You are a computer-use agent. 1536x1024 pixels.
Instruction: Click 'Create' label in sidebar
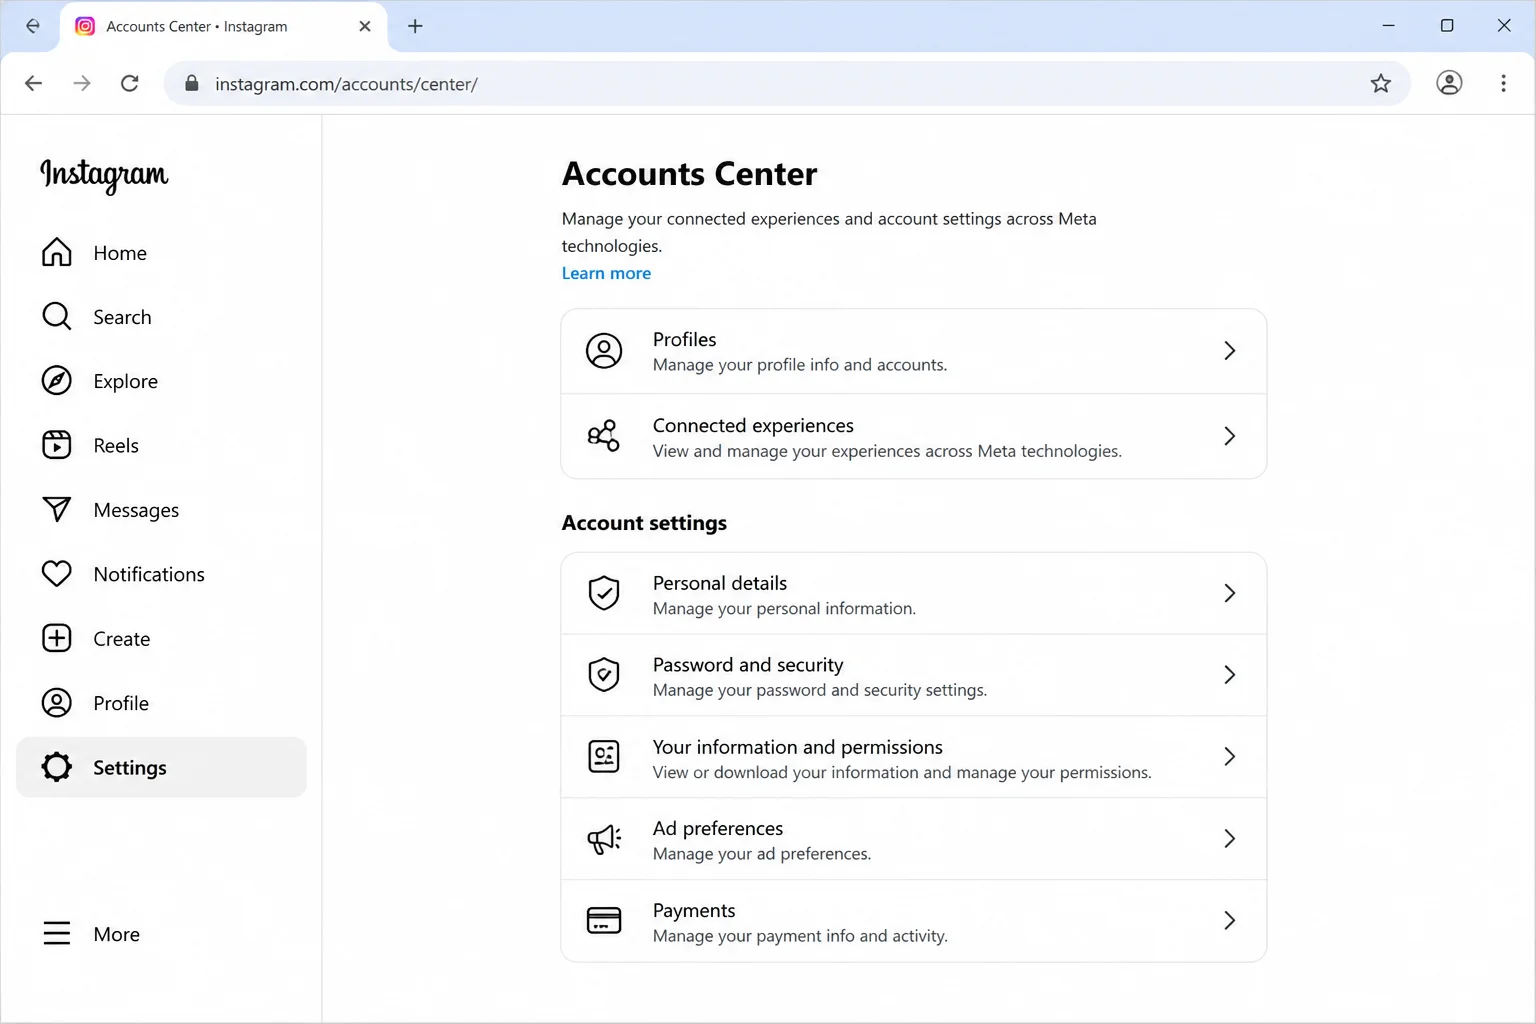click(122, 639)
